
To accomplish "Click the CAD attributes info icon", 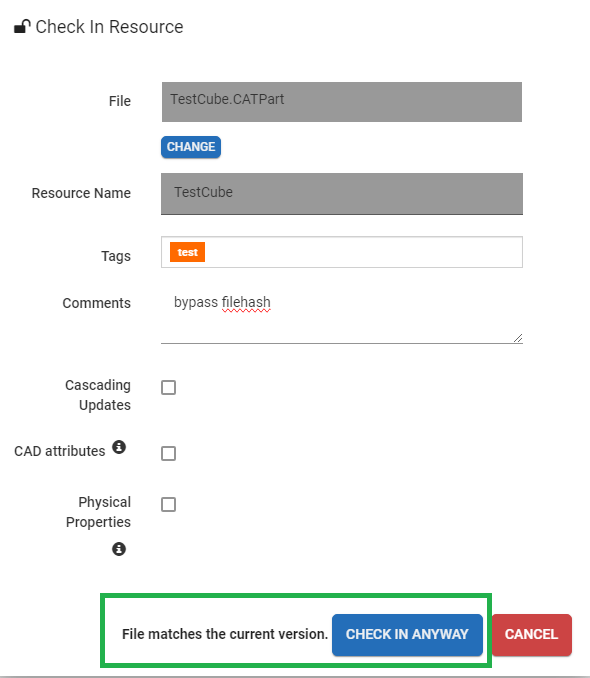I will (x=119, y=447).
